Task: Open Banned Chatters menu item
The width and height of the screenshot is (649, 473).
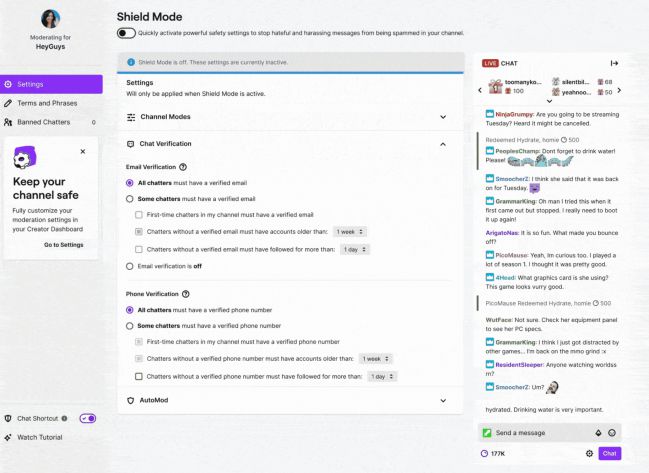Action: (x=51, y=122)
